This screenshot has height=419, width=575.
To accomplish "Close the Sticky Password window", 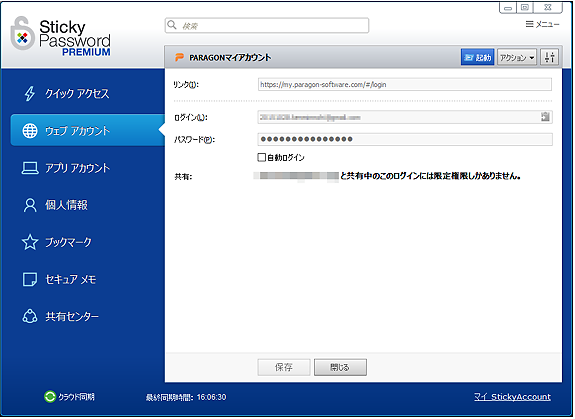I will (x=548, y=7).
